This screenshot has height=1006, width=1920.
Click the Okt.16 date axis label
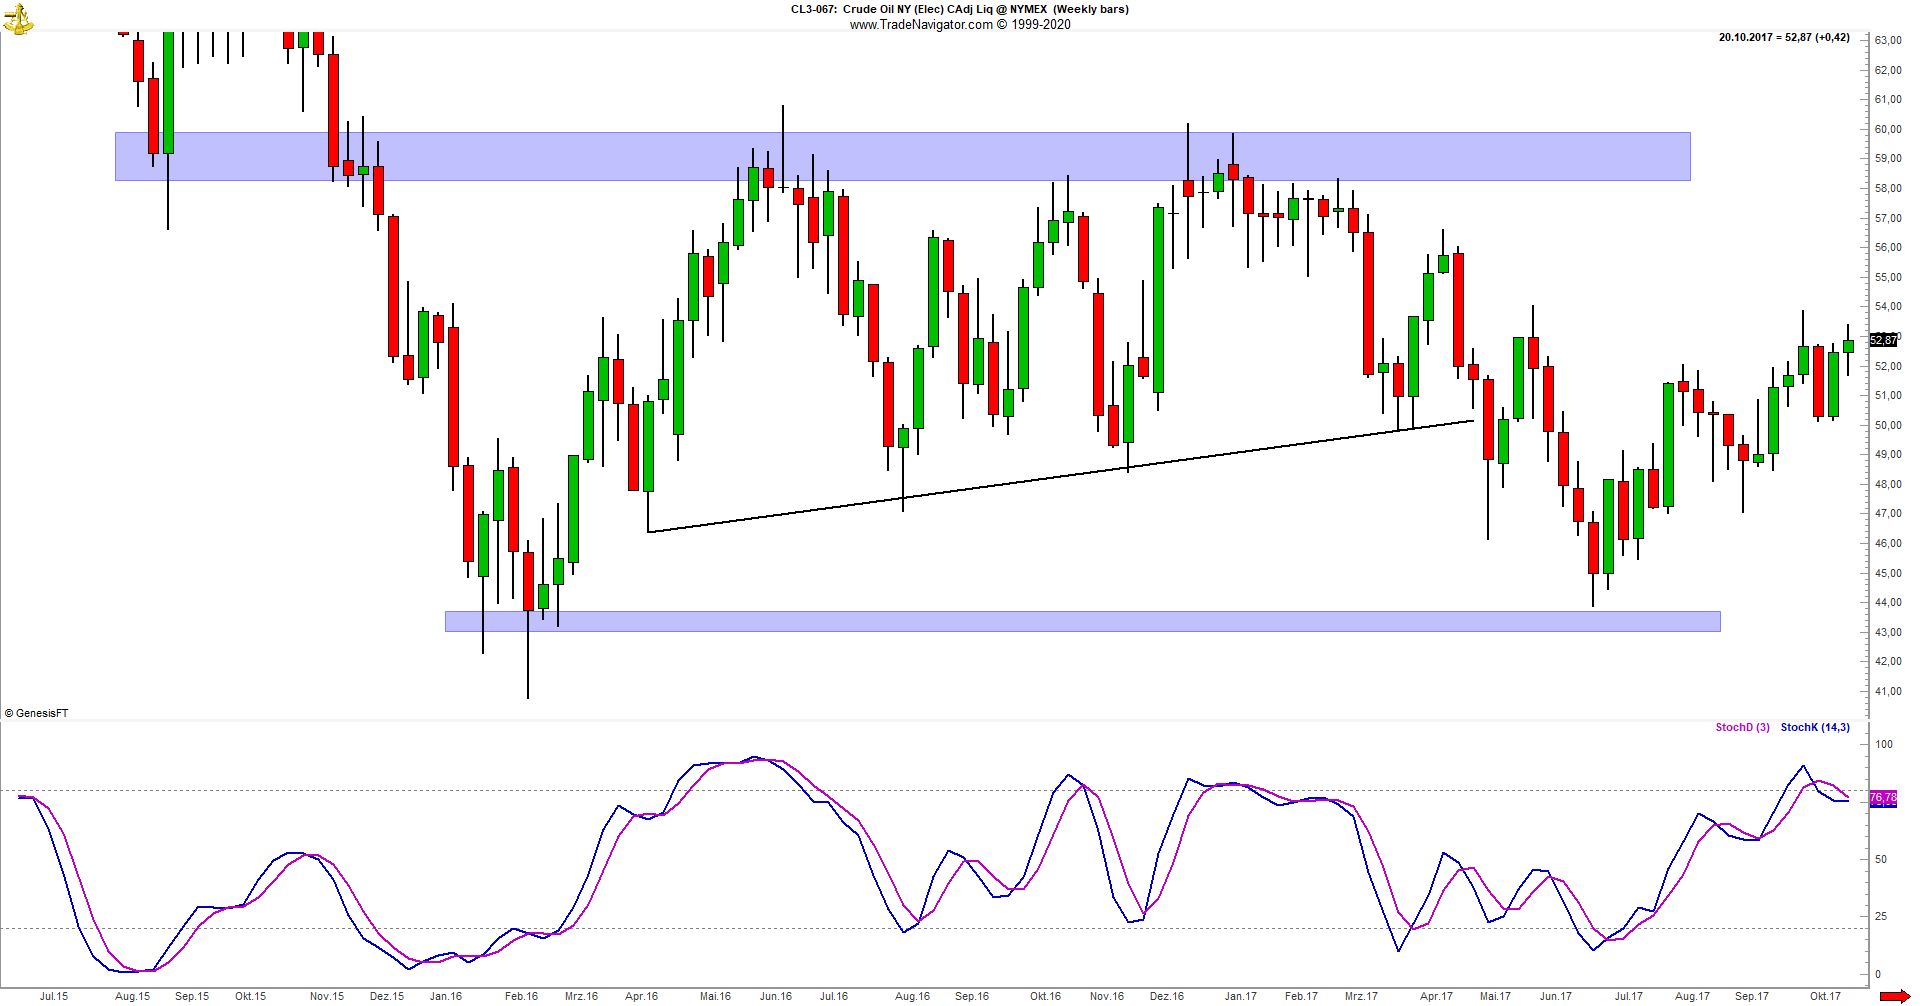pyautogui.click(x=1045, y=996)
